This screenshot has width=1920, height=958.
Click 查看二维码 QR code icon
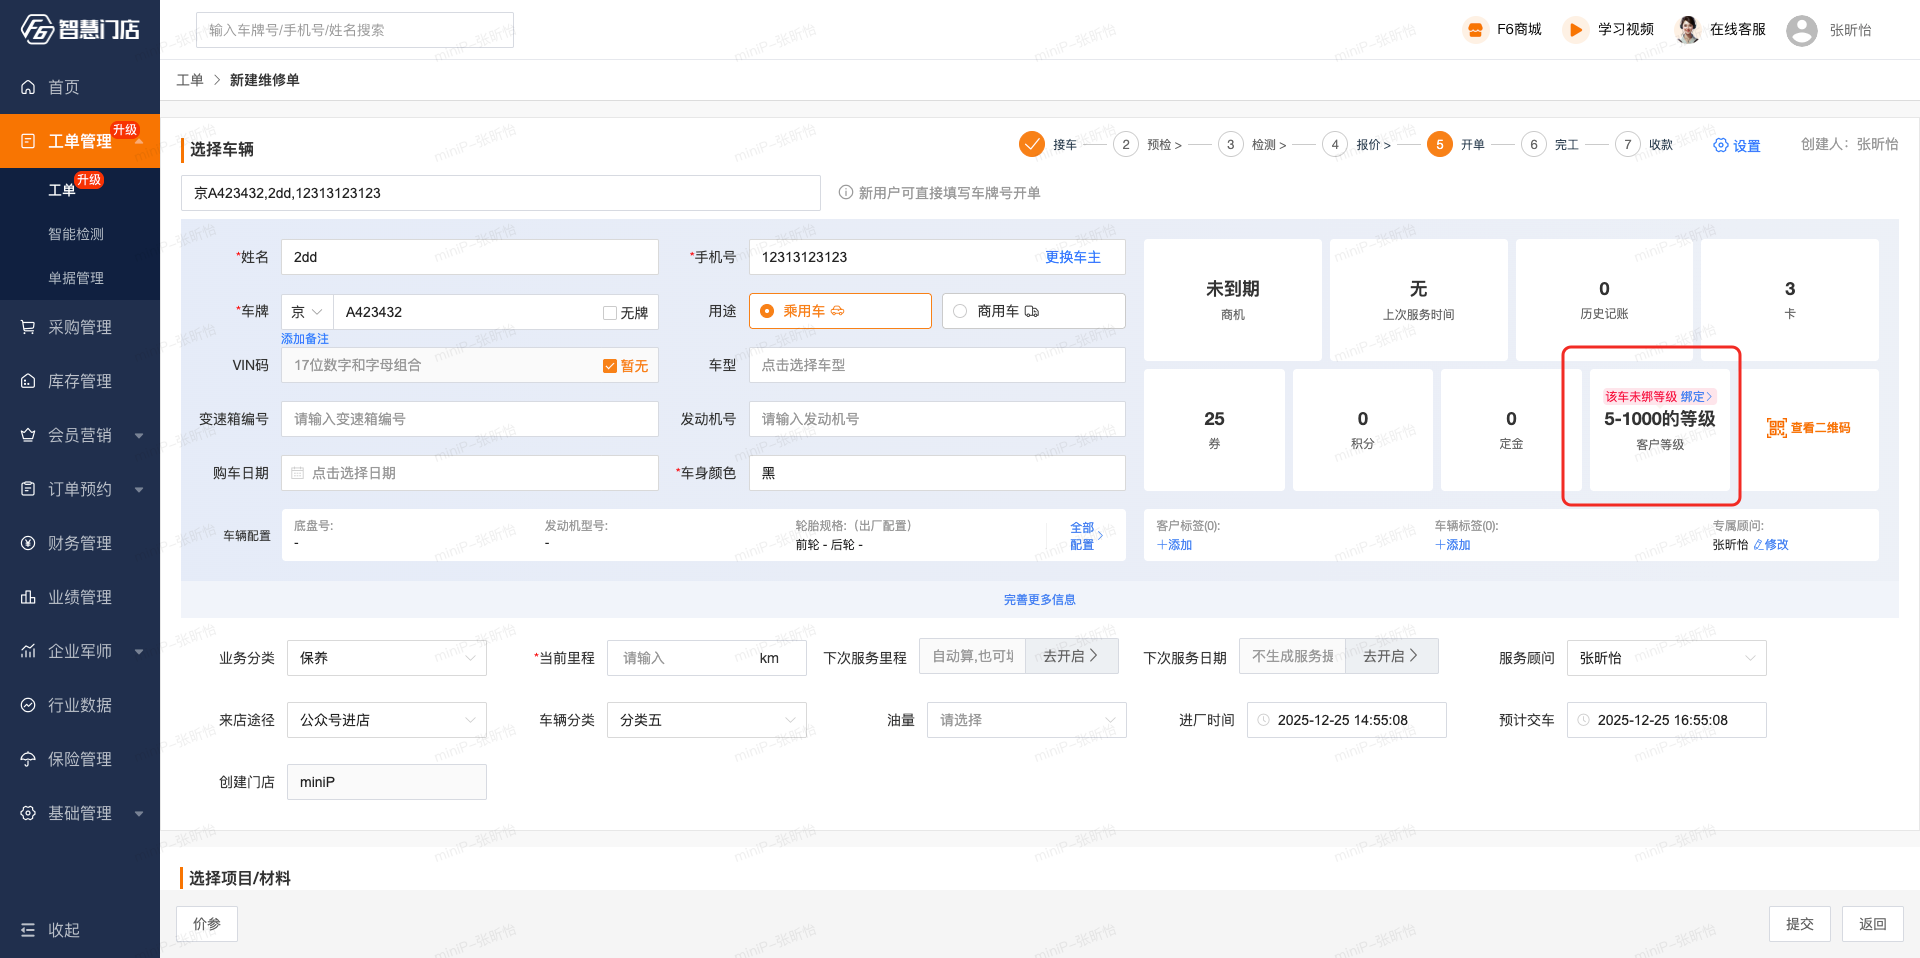point(1776,428)
